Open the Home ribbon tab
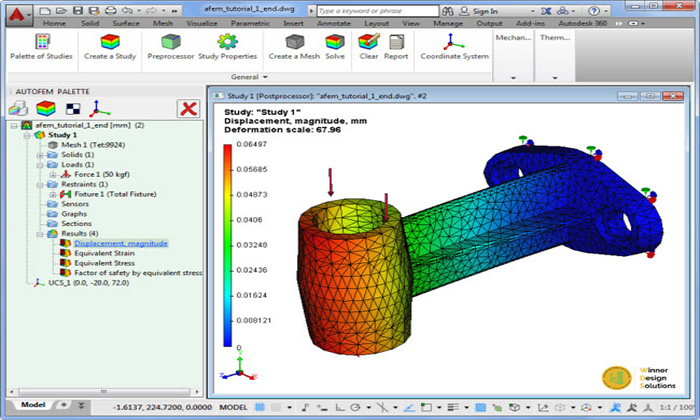The height and width of the screenshot is (420, 700). pos(54,23)
